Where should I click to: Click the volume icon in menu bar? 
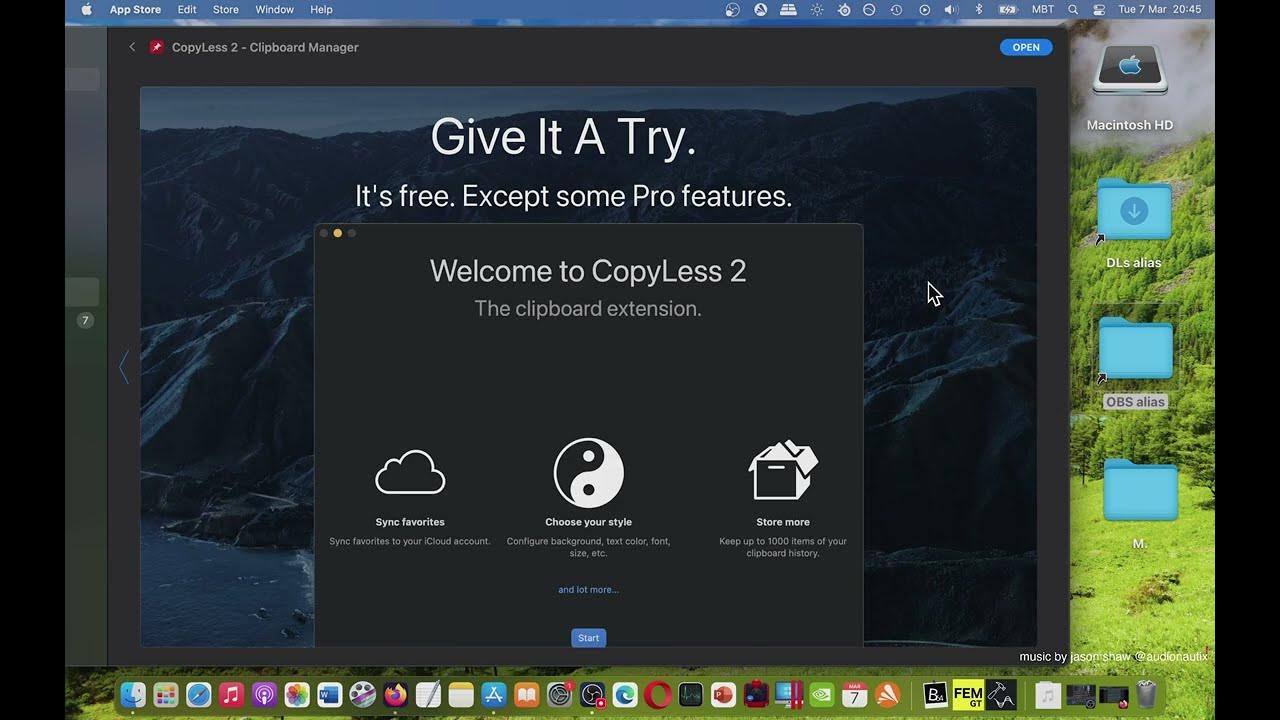coord(951,9)
